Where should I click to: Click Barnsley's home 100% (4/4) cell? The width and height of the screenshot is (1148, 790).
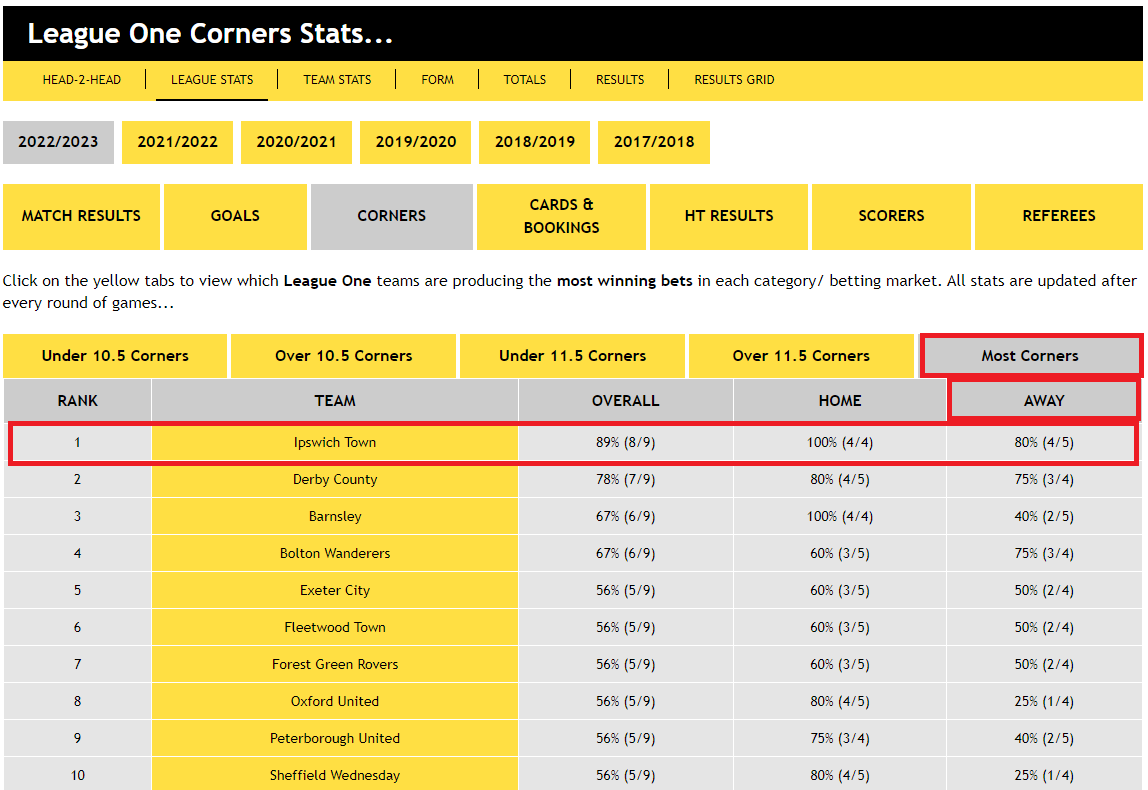click(840, 517)
